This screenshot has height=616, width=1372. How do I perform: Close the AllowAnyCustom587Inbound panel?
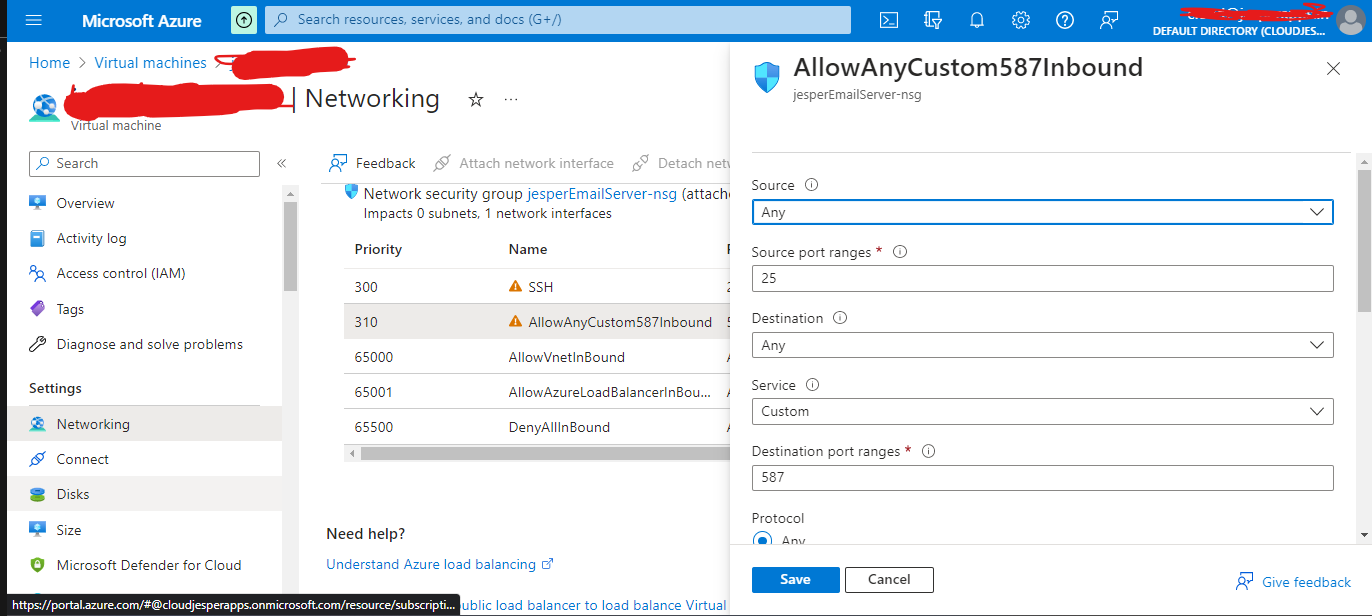coord(1333,68)
